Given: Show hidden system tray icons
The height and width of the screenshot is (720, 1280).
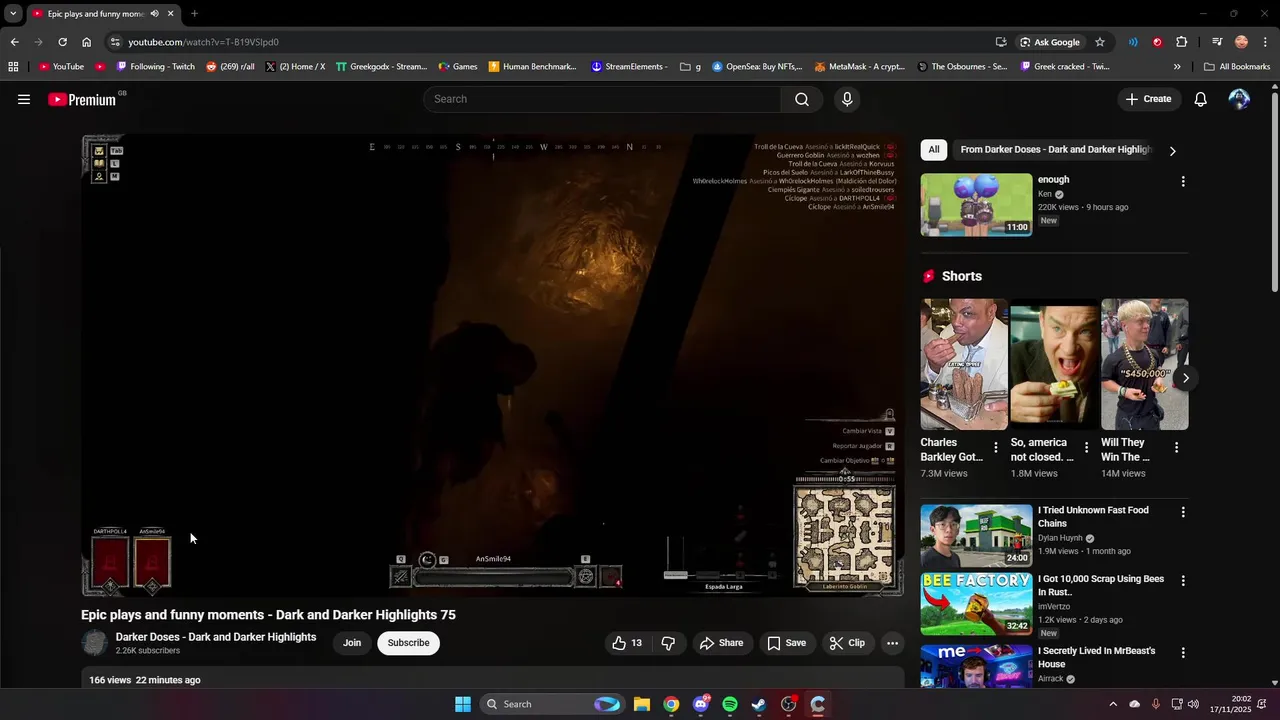Looking at the screenshot, I should pyautogui.click(x=1112, y=704).
